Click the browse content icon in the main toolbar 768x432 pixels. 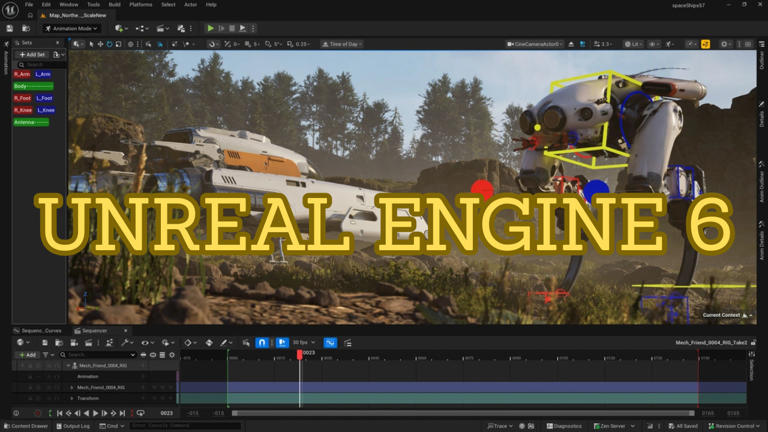(x=26, y=28)
